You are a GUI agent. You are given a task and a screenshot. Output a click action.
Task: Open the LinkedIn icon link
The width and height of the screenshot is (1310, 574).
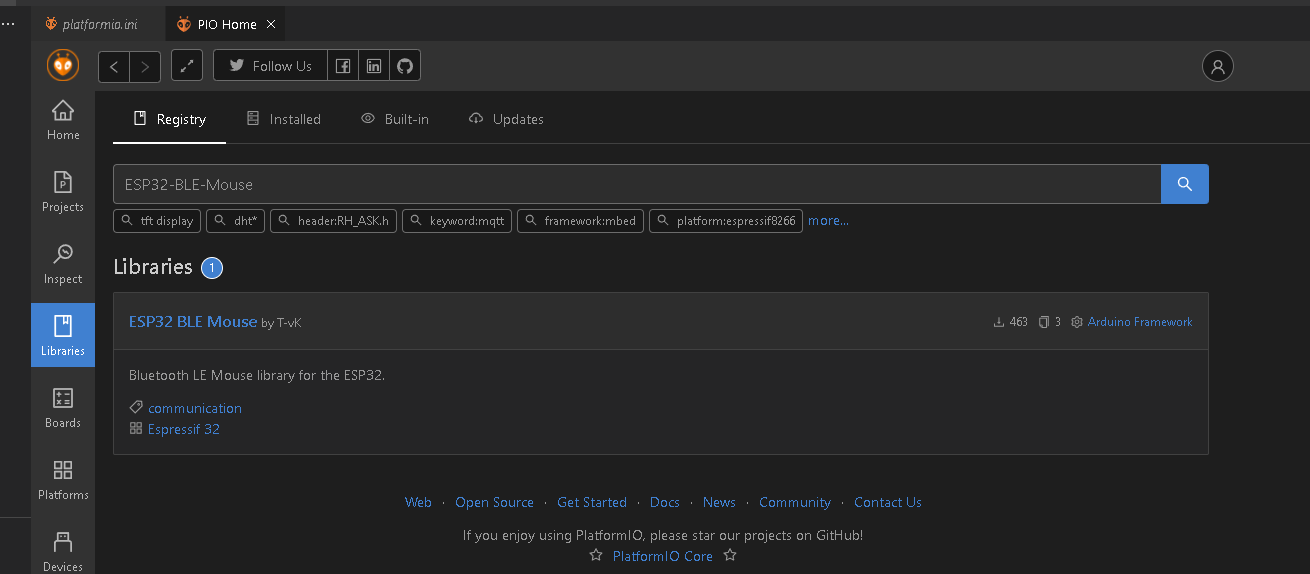[x=374, y=66]
